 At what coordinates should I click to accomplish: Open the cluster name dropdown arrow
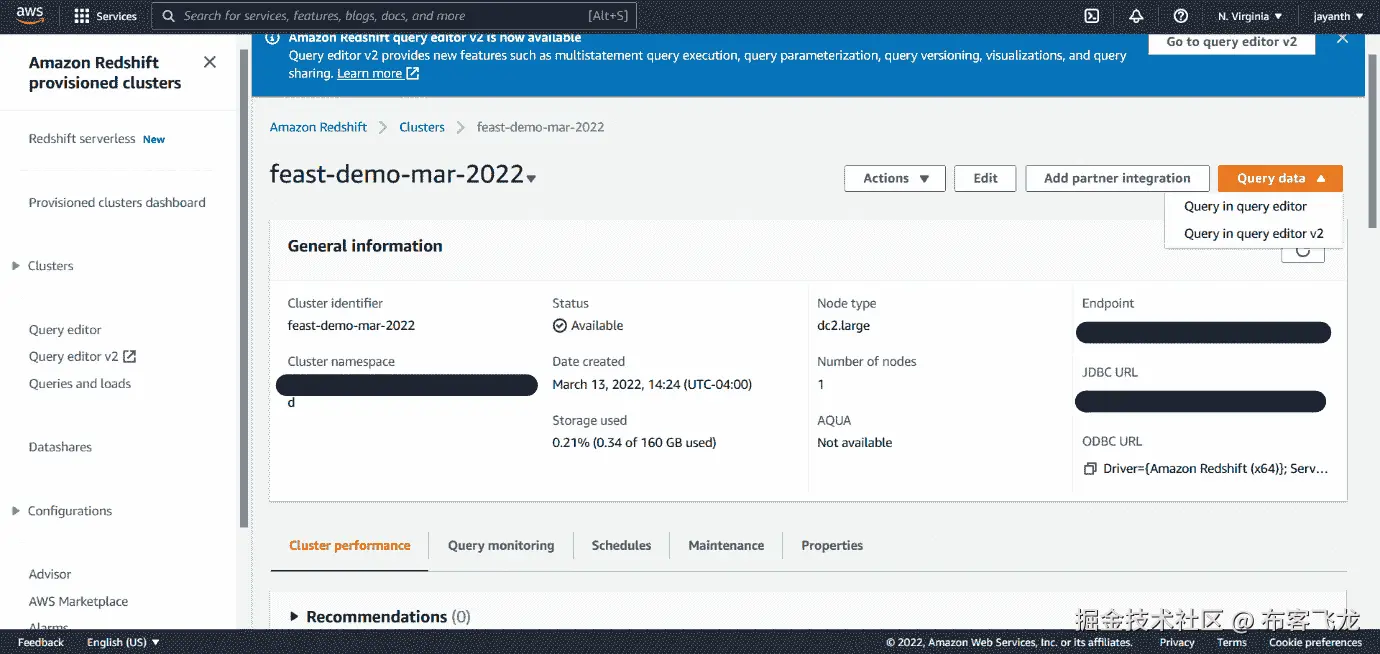coord(531,179)
